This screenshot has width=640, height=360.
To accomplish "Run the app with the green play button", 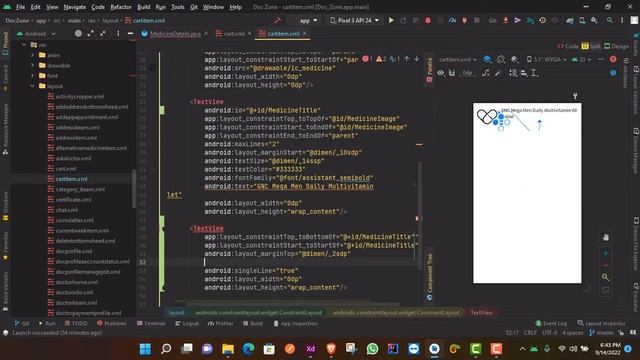I will 391,20.
